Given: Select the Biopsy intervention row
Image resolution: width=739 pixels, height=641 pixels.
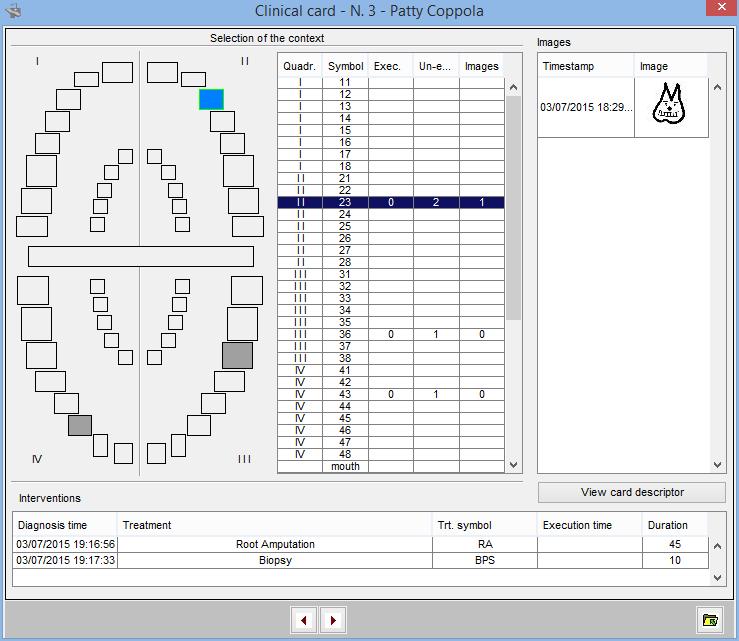Looking at the screenshot, I should click(275, 561).
